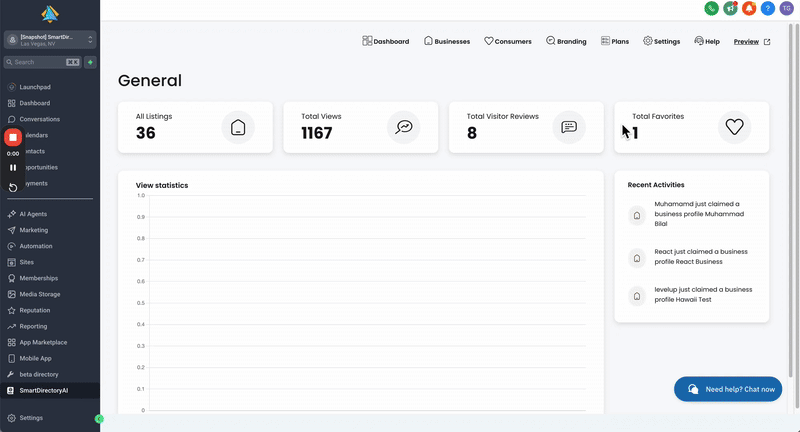Restart the recording with the circular arrow
The width and height of the screenshot is (800, 432).
tap(13, 187)
